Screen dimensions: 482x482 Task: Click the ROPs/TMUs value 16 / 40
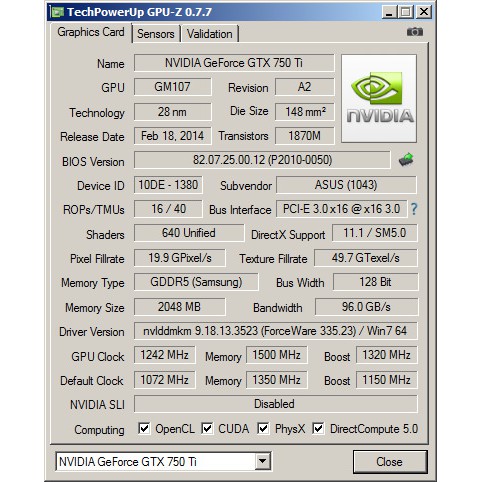click(168, 209)
